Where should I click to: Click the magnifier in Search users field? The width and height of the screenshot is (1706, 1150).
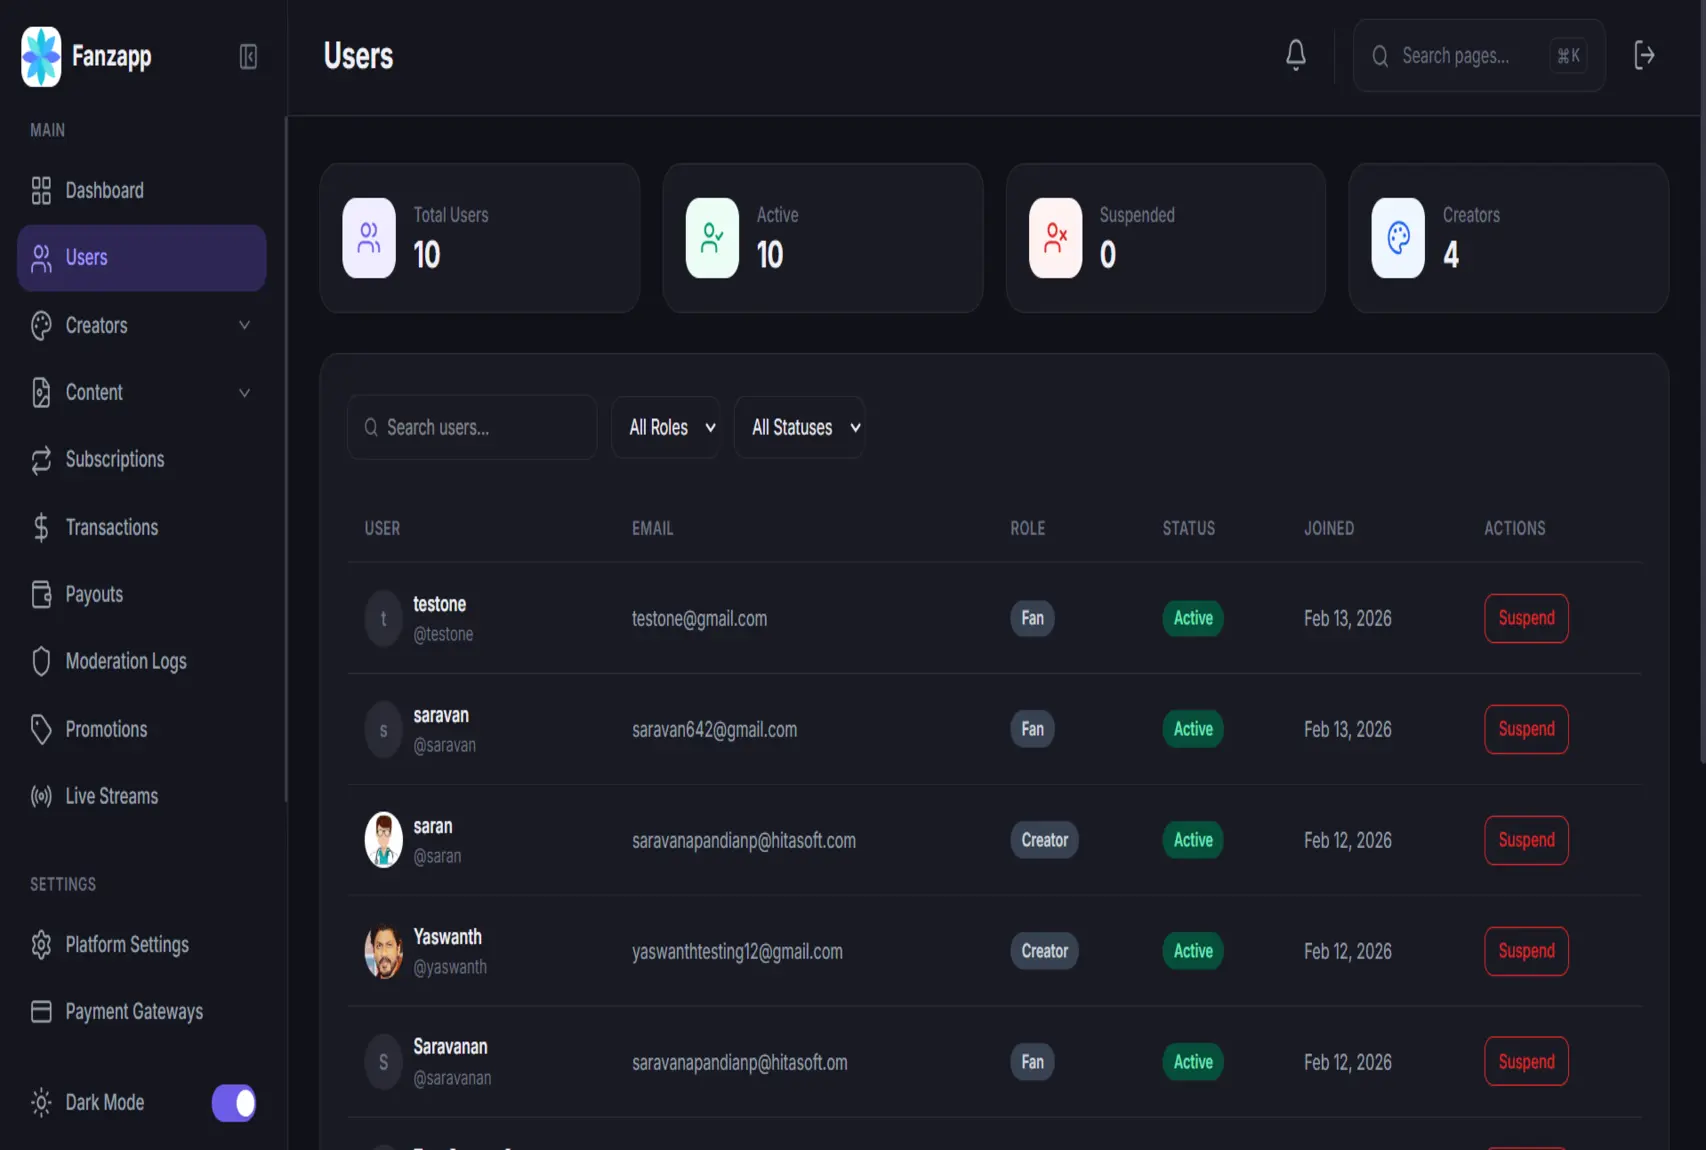(x=371, y=427)
